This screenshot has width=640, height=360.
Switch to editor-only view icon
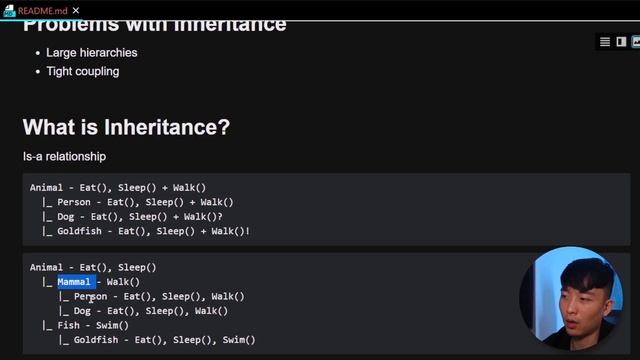605,42
